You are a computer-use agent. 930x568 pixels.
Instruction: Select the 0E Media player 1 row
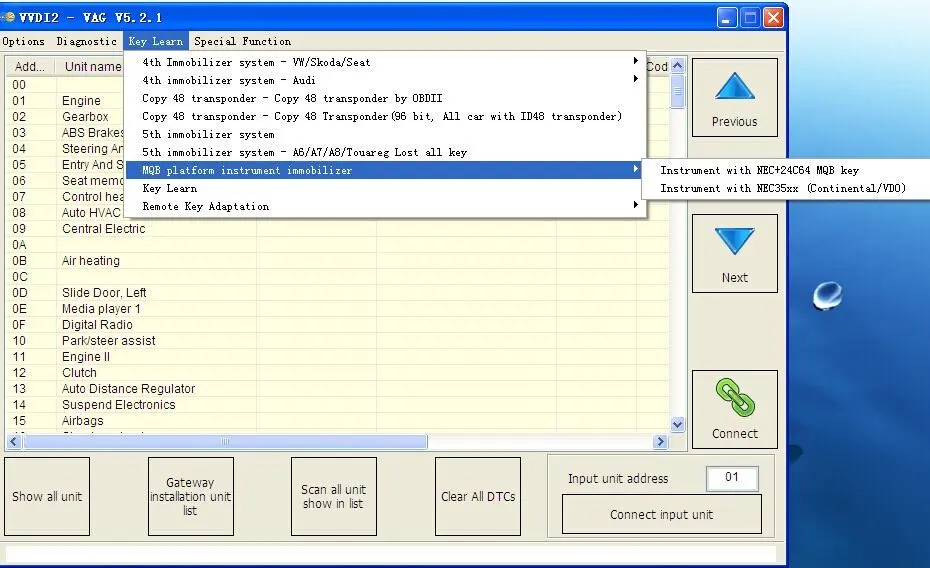tap(338, 309)
